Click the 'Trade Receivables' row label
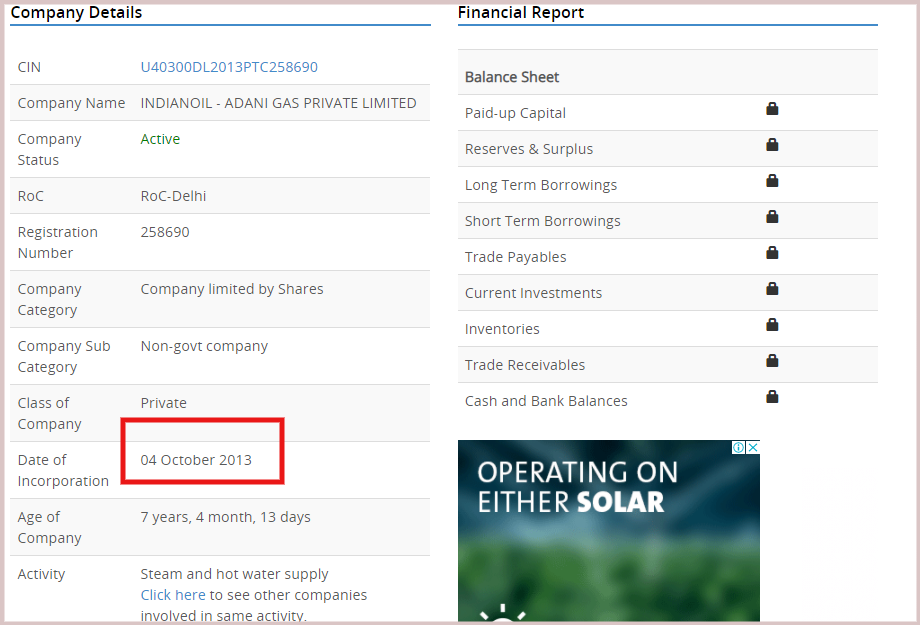920x625 pixels. (525, 365)
